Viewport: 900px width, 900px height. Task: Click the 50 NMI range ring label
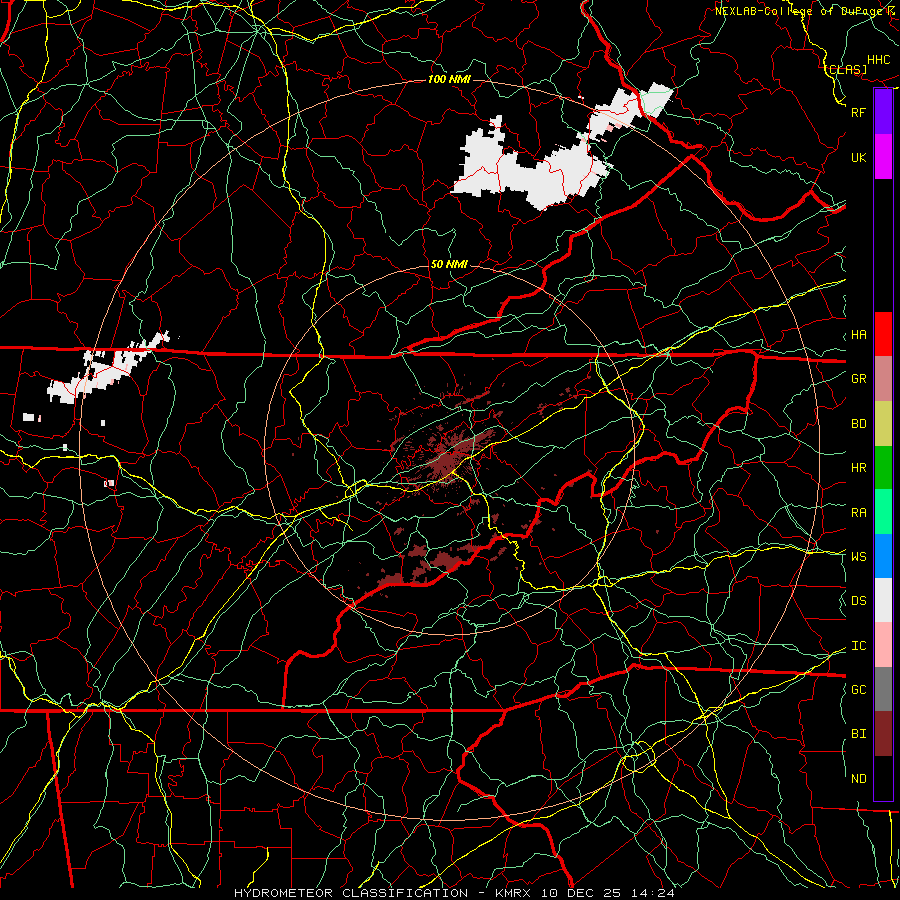point(449,264)
